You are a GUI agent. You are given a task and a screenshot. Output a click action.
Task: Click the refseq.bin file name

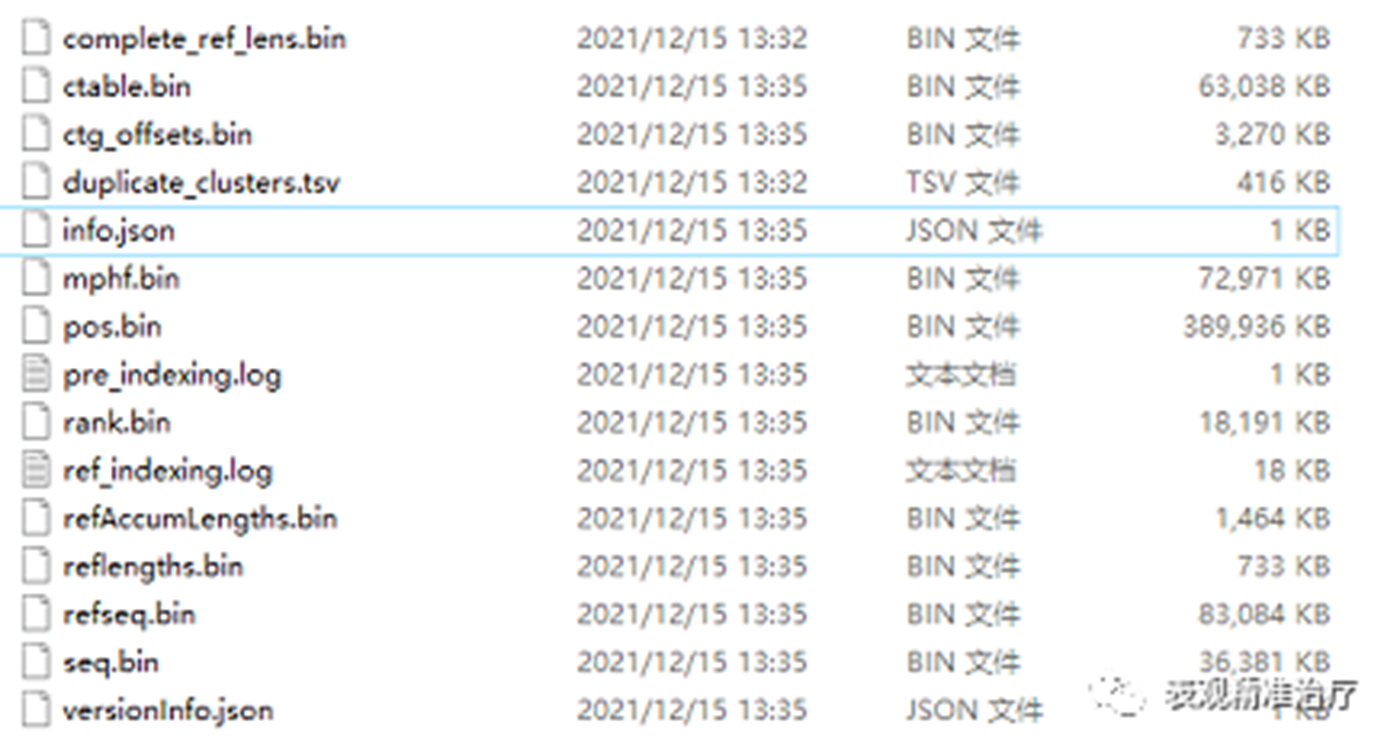(129, 615)
